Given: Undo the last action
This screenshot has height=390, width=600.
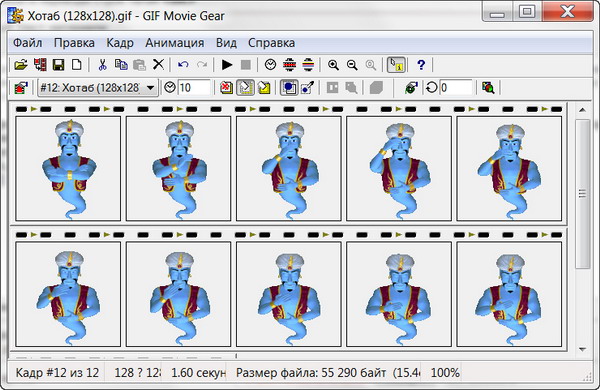Looking at the screenshot, I should click(x=183, y=65).
